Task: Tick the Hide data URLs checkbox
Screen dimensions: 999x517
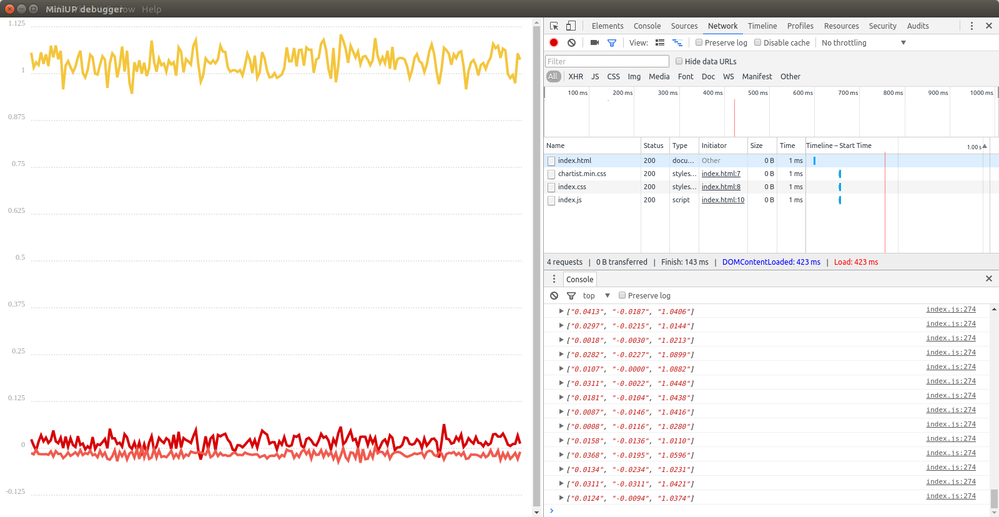Action: point(679,61)
